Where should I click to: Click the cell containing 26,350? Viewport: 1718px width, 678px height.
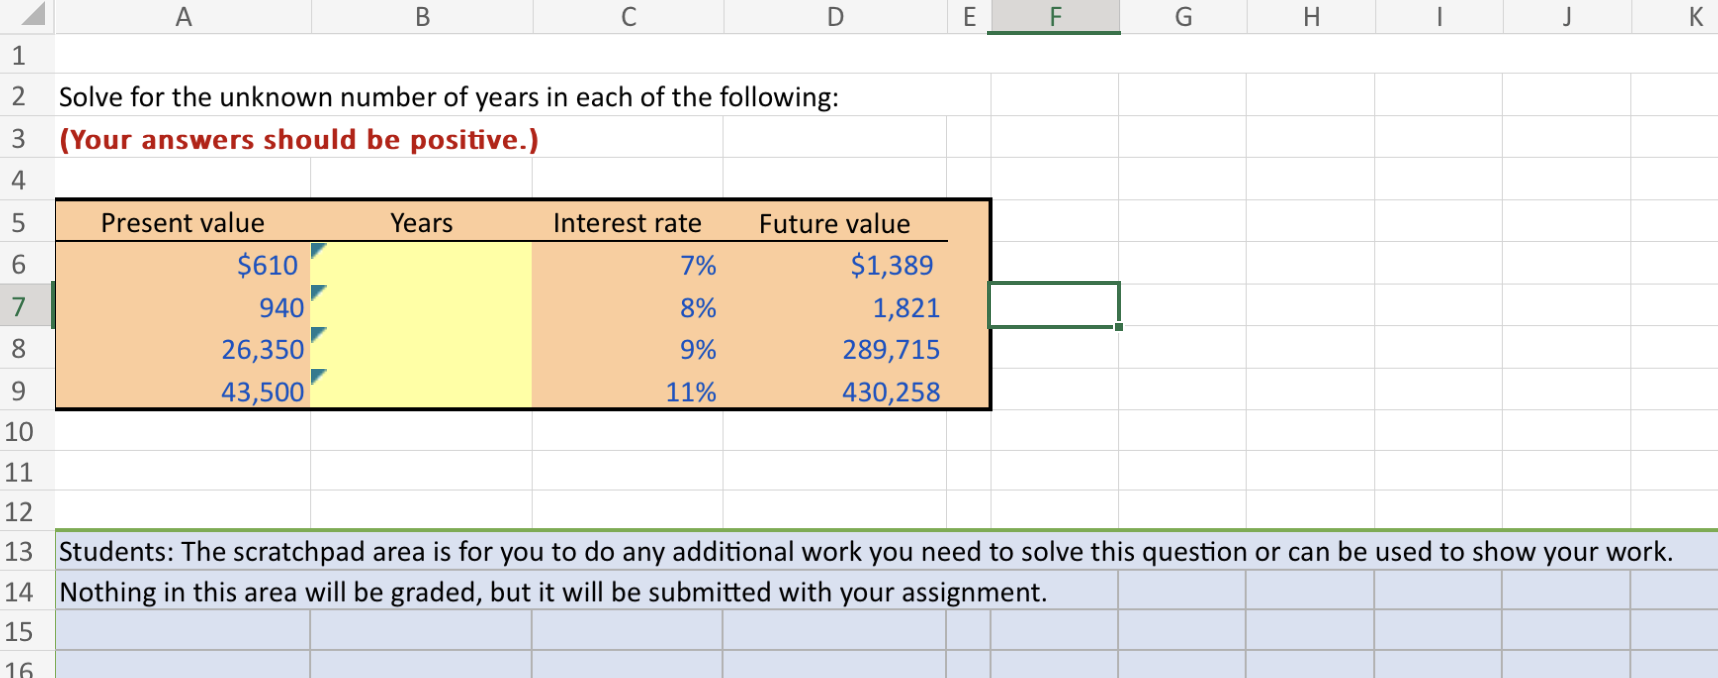click(x=184, y=349)
